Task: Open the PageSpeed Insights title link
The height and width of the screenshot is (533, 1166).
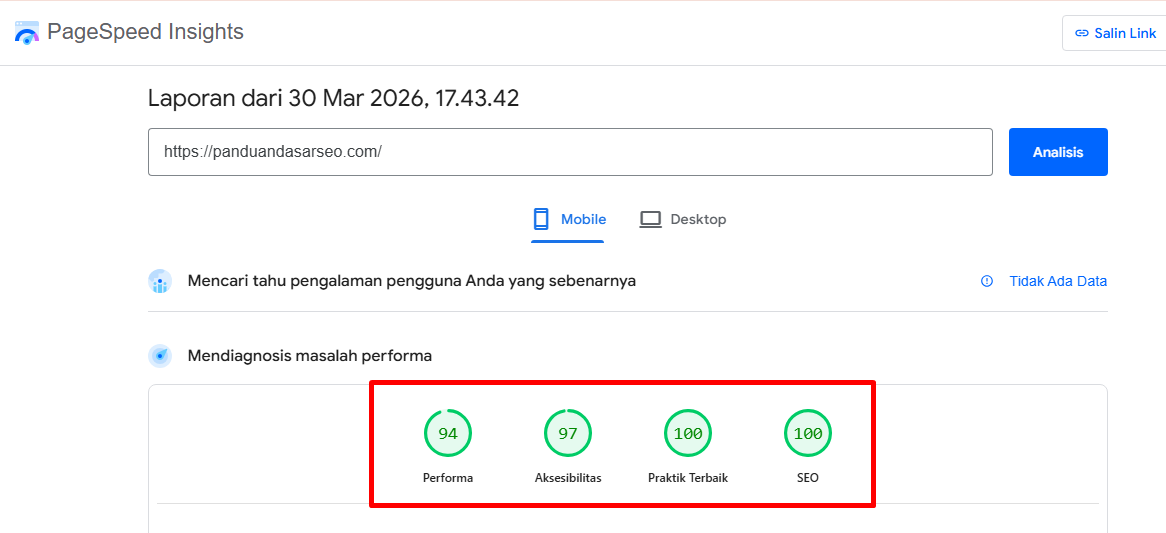Action: pos(145,32)
